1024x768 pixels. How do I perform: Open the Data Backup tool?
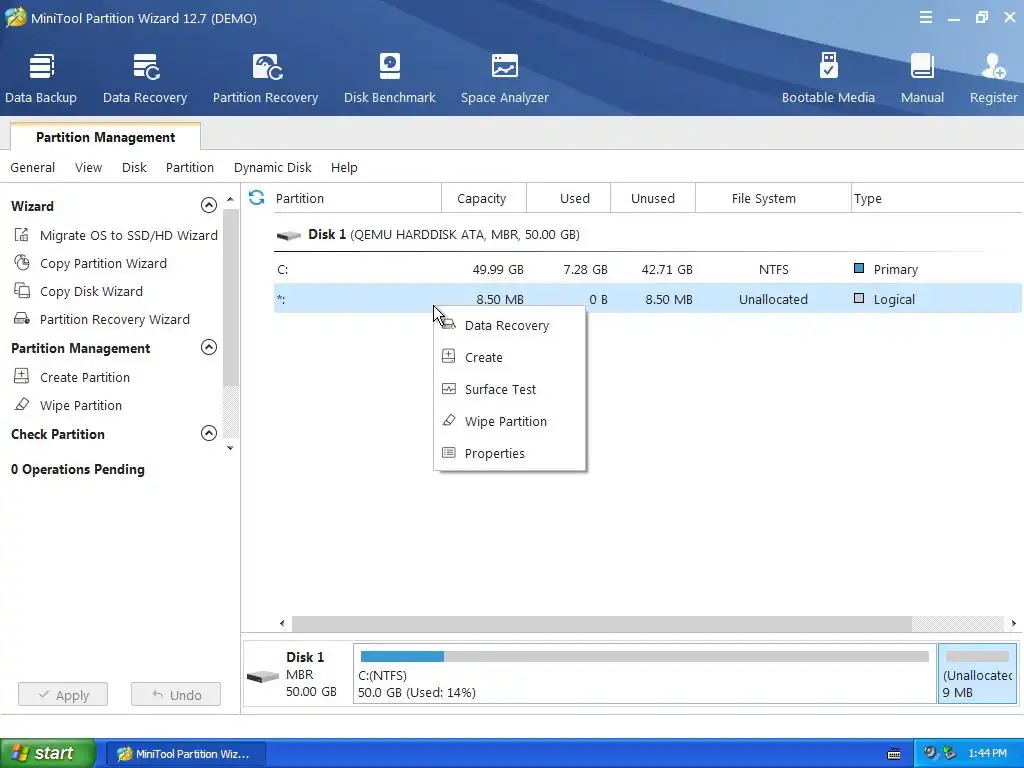coord(40,78)
